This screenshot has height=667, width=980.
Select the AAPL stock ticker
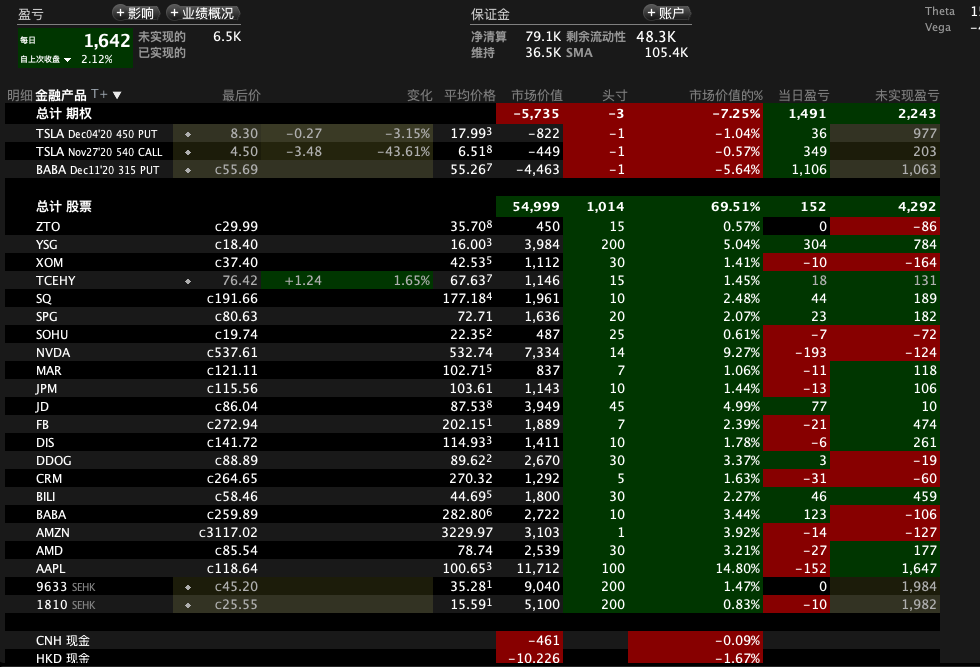(x=51, y=569)
